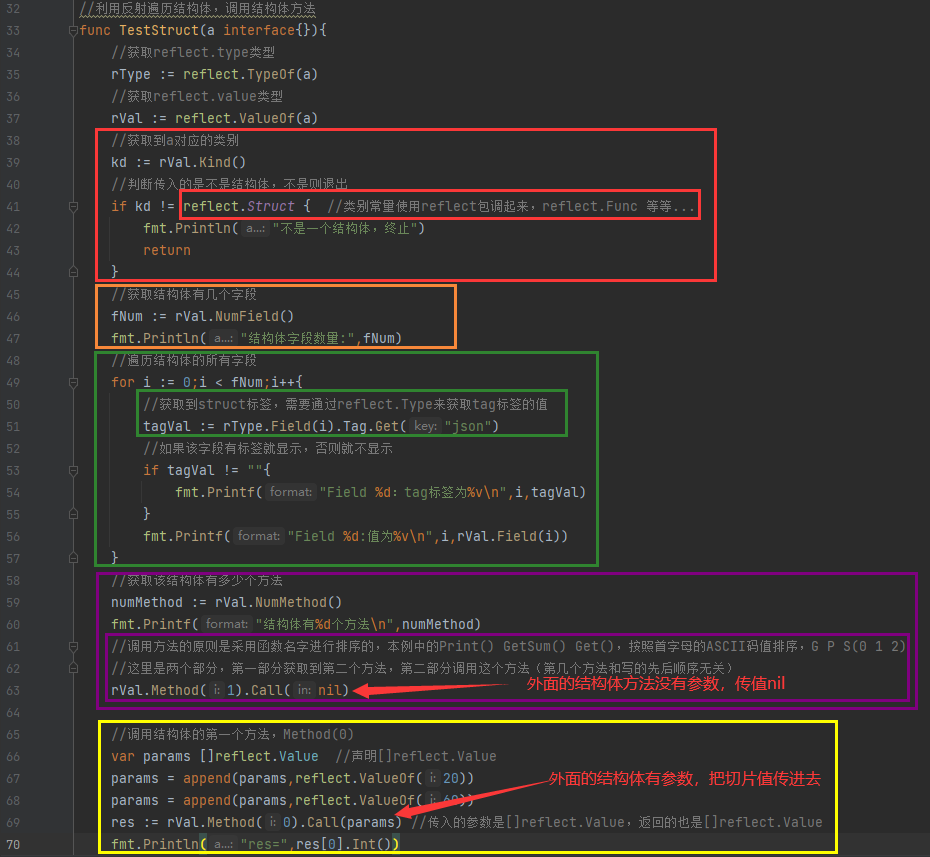Click string "不是一个结构体，终止"

(x=345, y=228)
